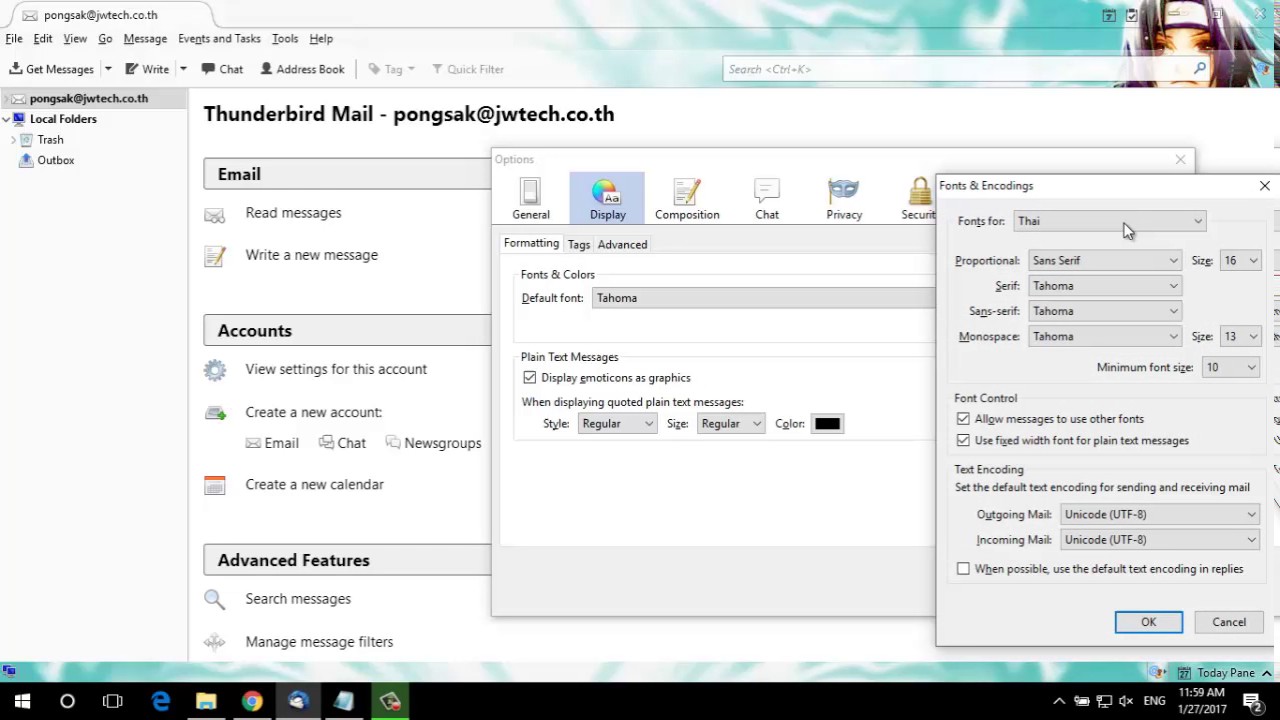Enable default text encoding in replies checkbox
This screenshot has width=1280, height=720.
pos(963,569)
